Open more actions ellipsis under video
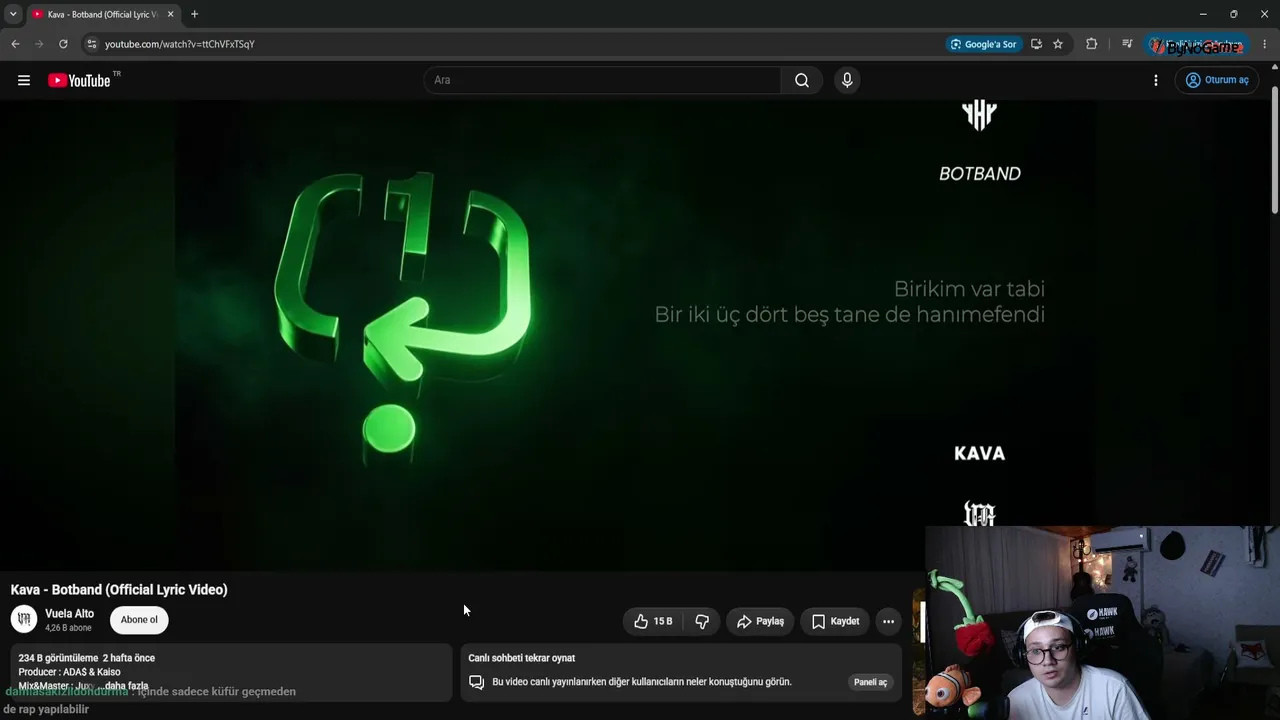 point(888,621)
